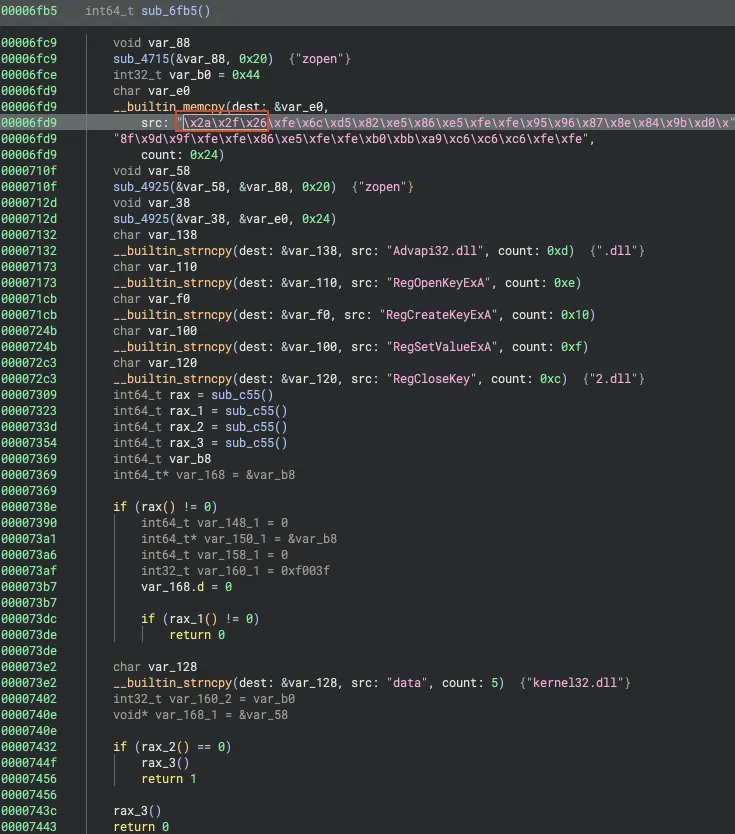The width and height of the screenshot is (735, 834).
Task: Click &var_58 on the var_168_1 line
Action: 263,714
